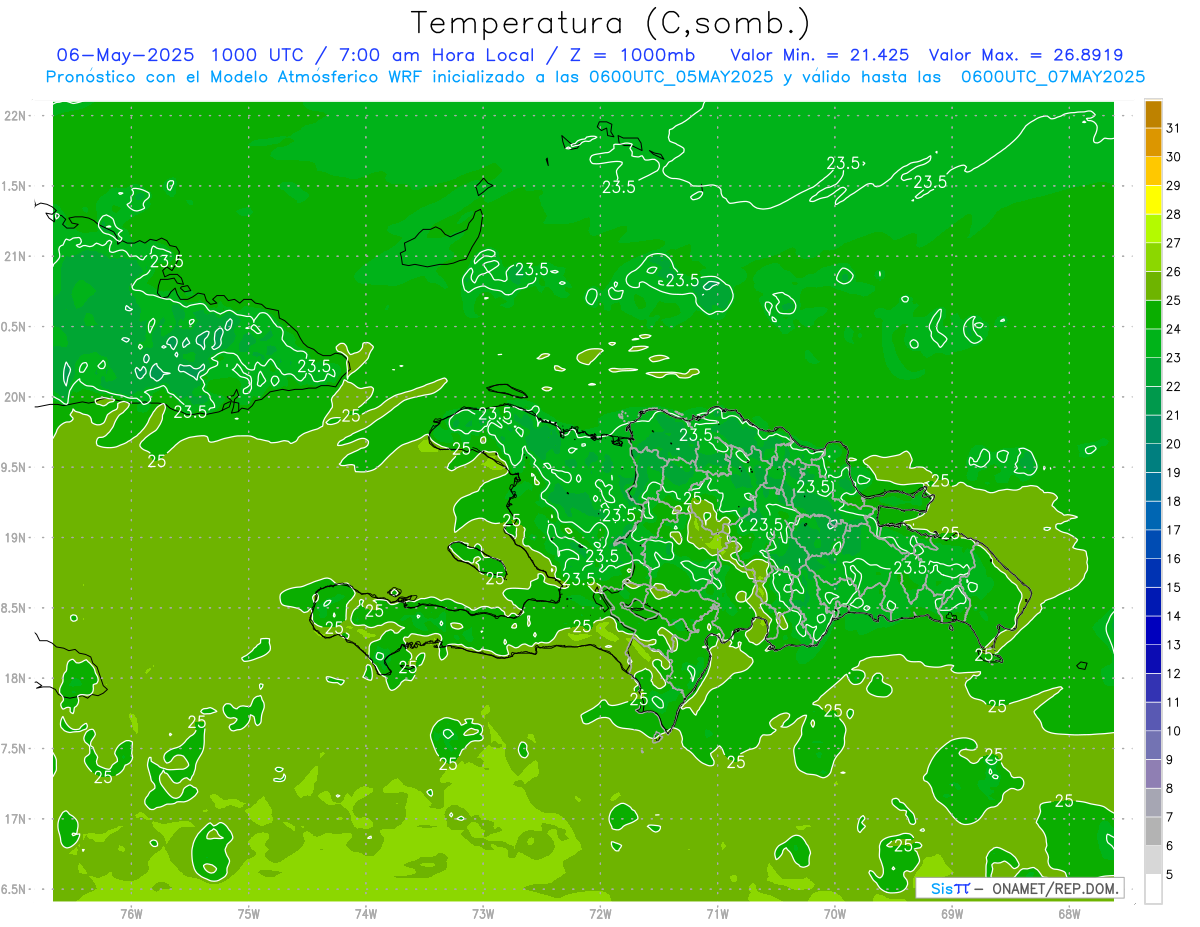
Task: Click the "28" value on the color scale
Action: click(x=1173, y=214)
